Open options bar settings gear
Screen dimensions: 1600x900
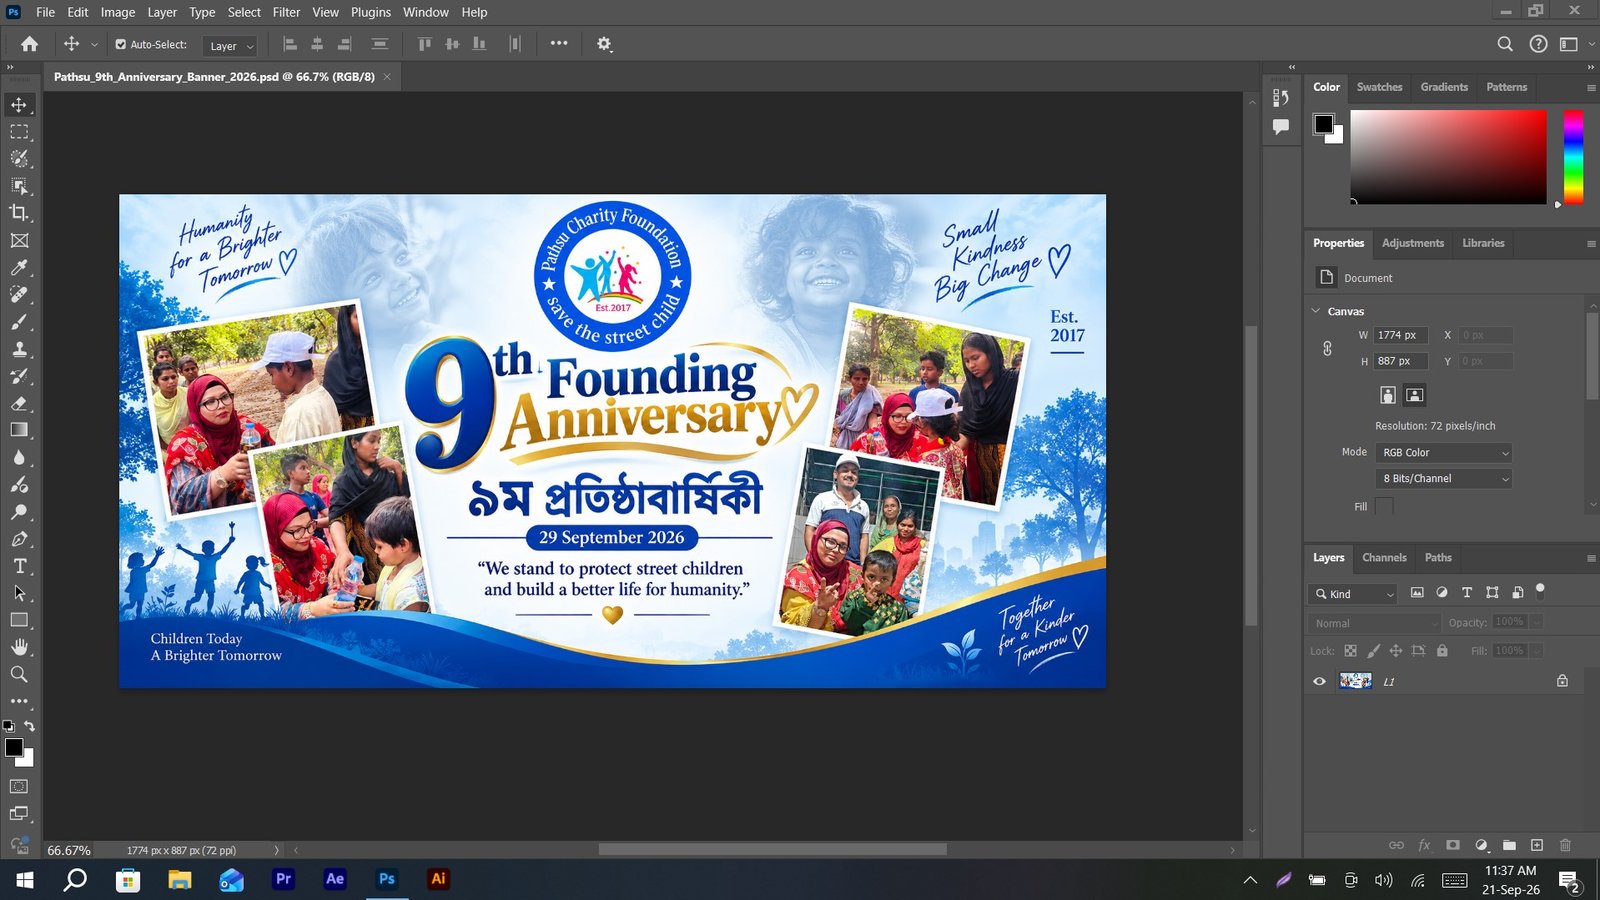[x=604, y=44]
